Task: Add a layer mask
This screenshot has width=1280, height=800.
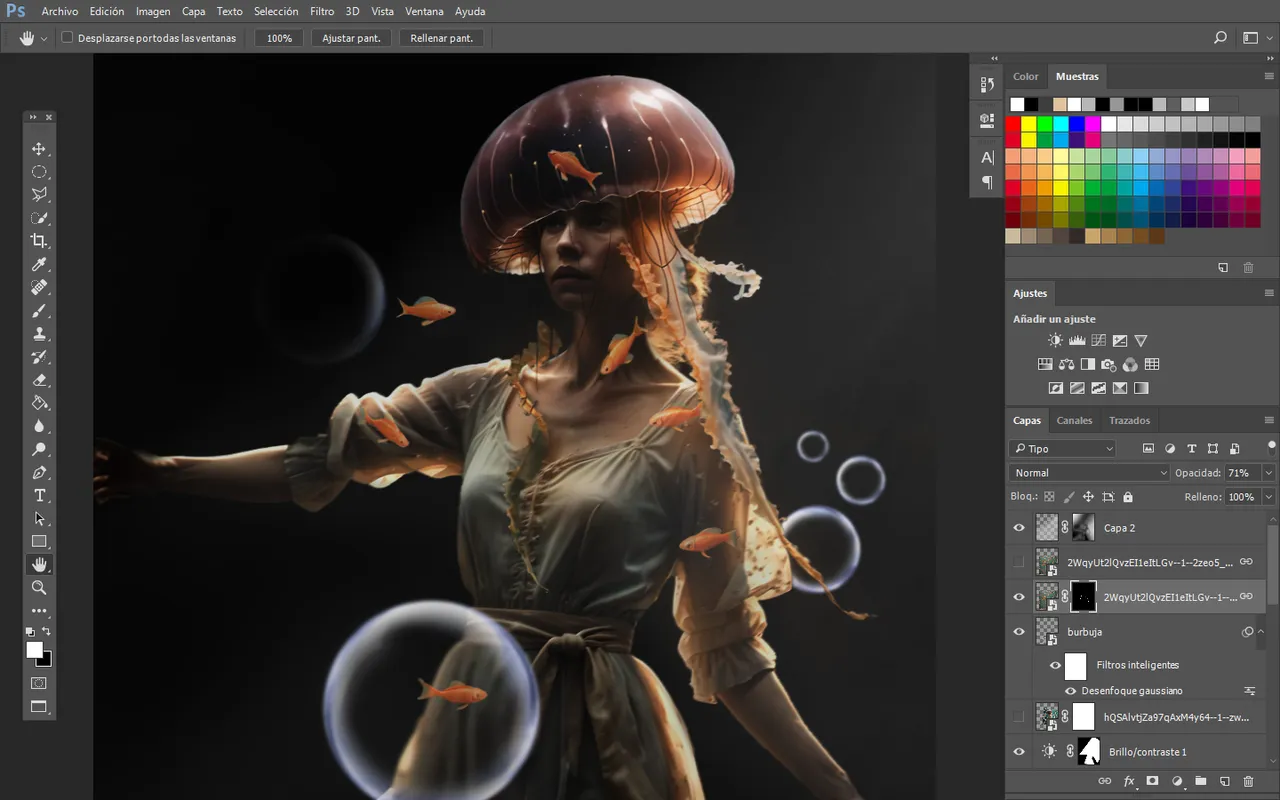Action: click(1152, 781)
